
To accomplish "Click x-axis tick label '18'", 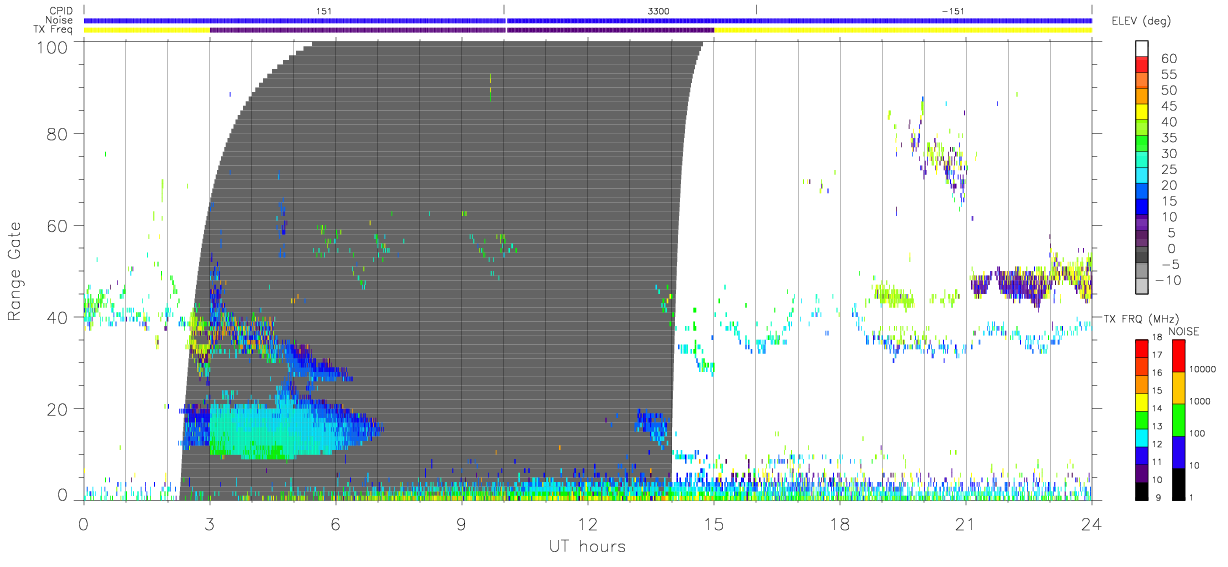I will (x=839, y=523).
